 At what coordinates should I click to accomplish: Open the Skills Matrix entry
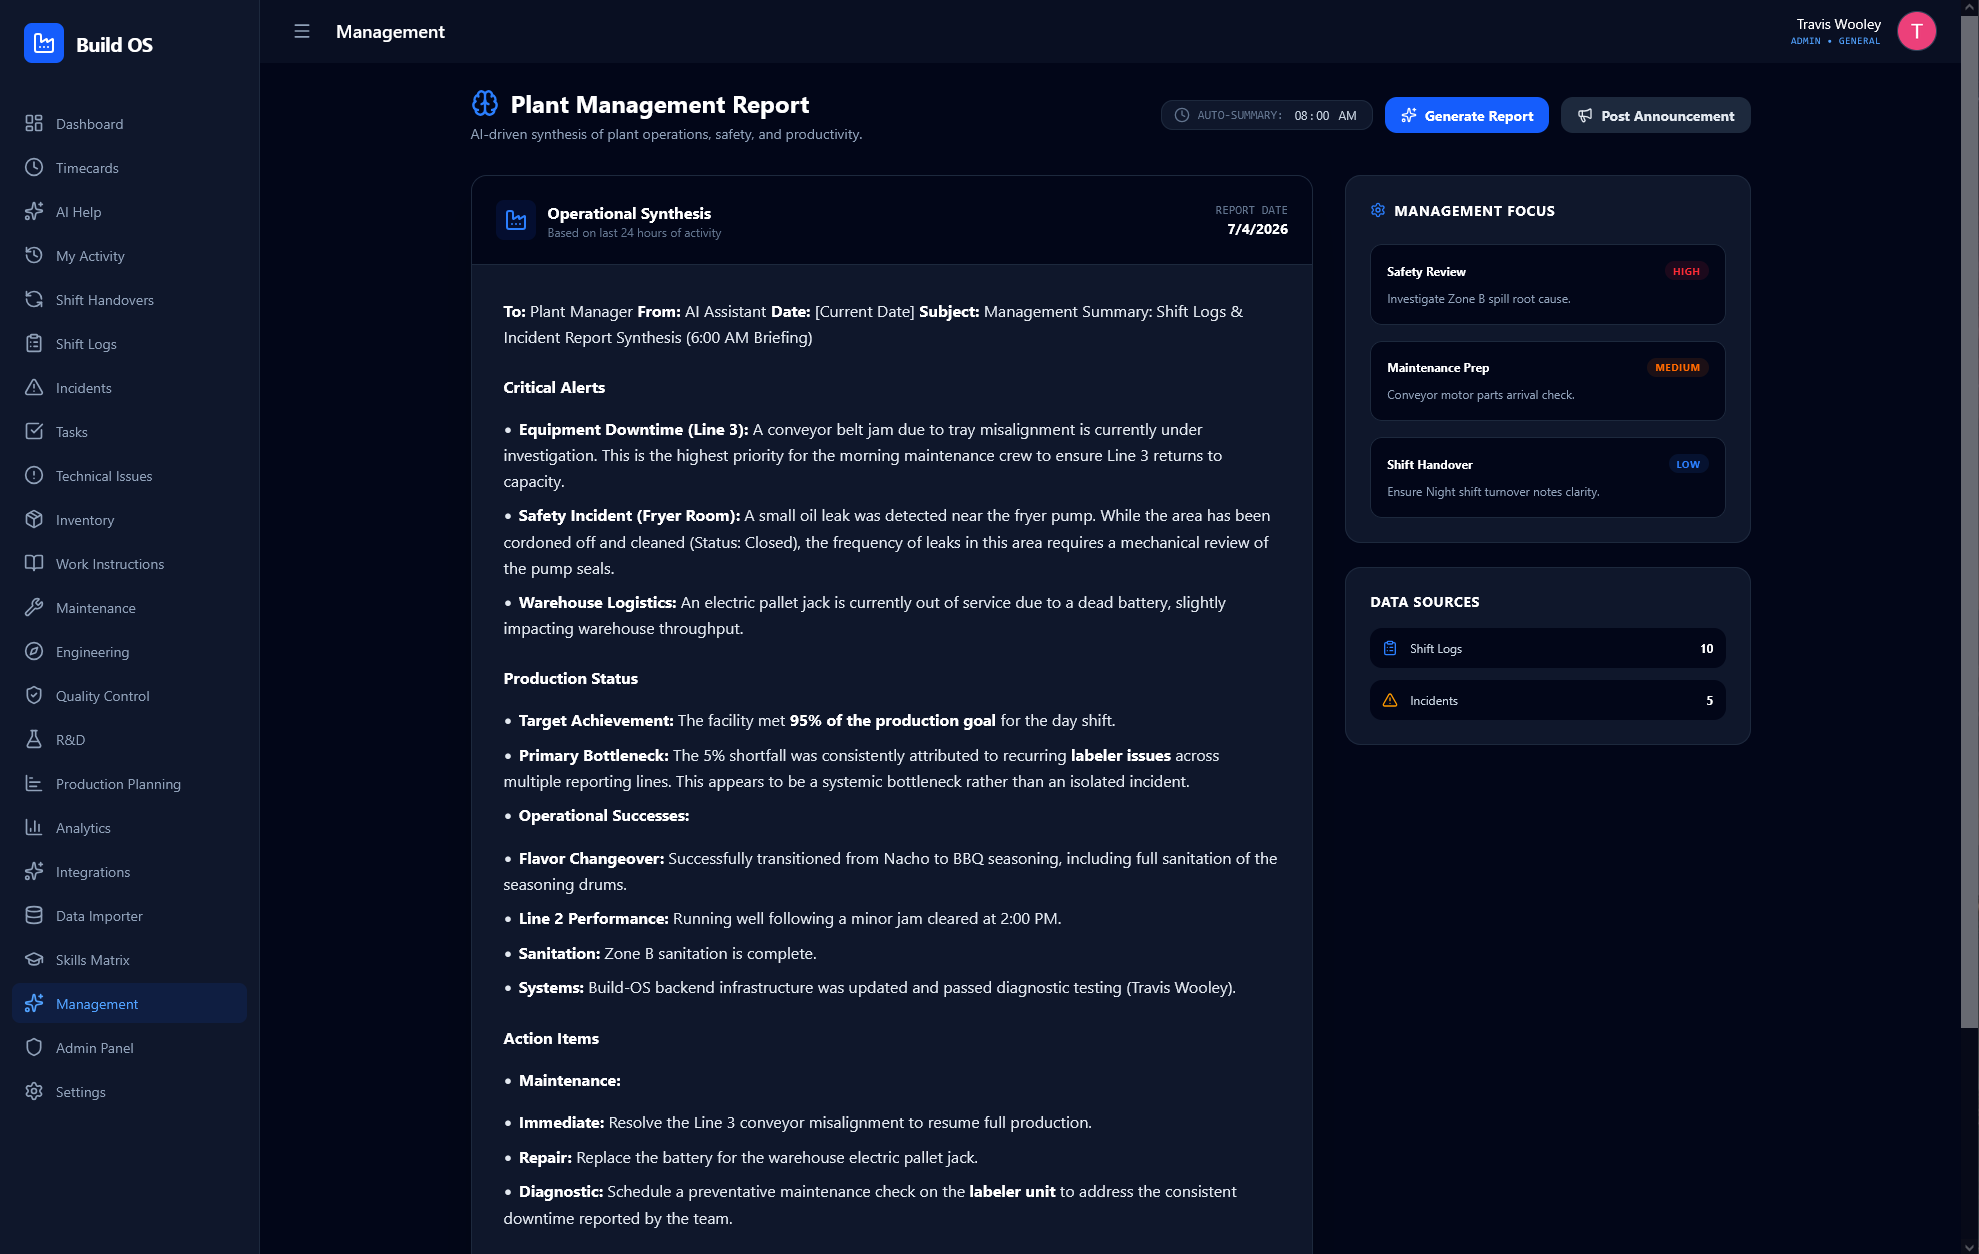129,959
